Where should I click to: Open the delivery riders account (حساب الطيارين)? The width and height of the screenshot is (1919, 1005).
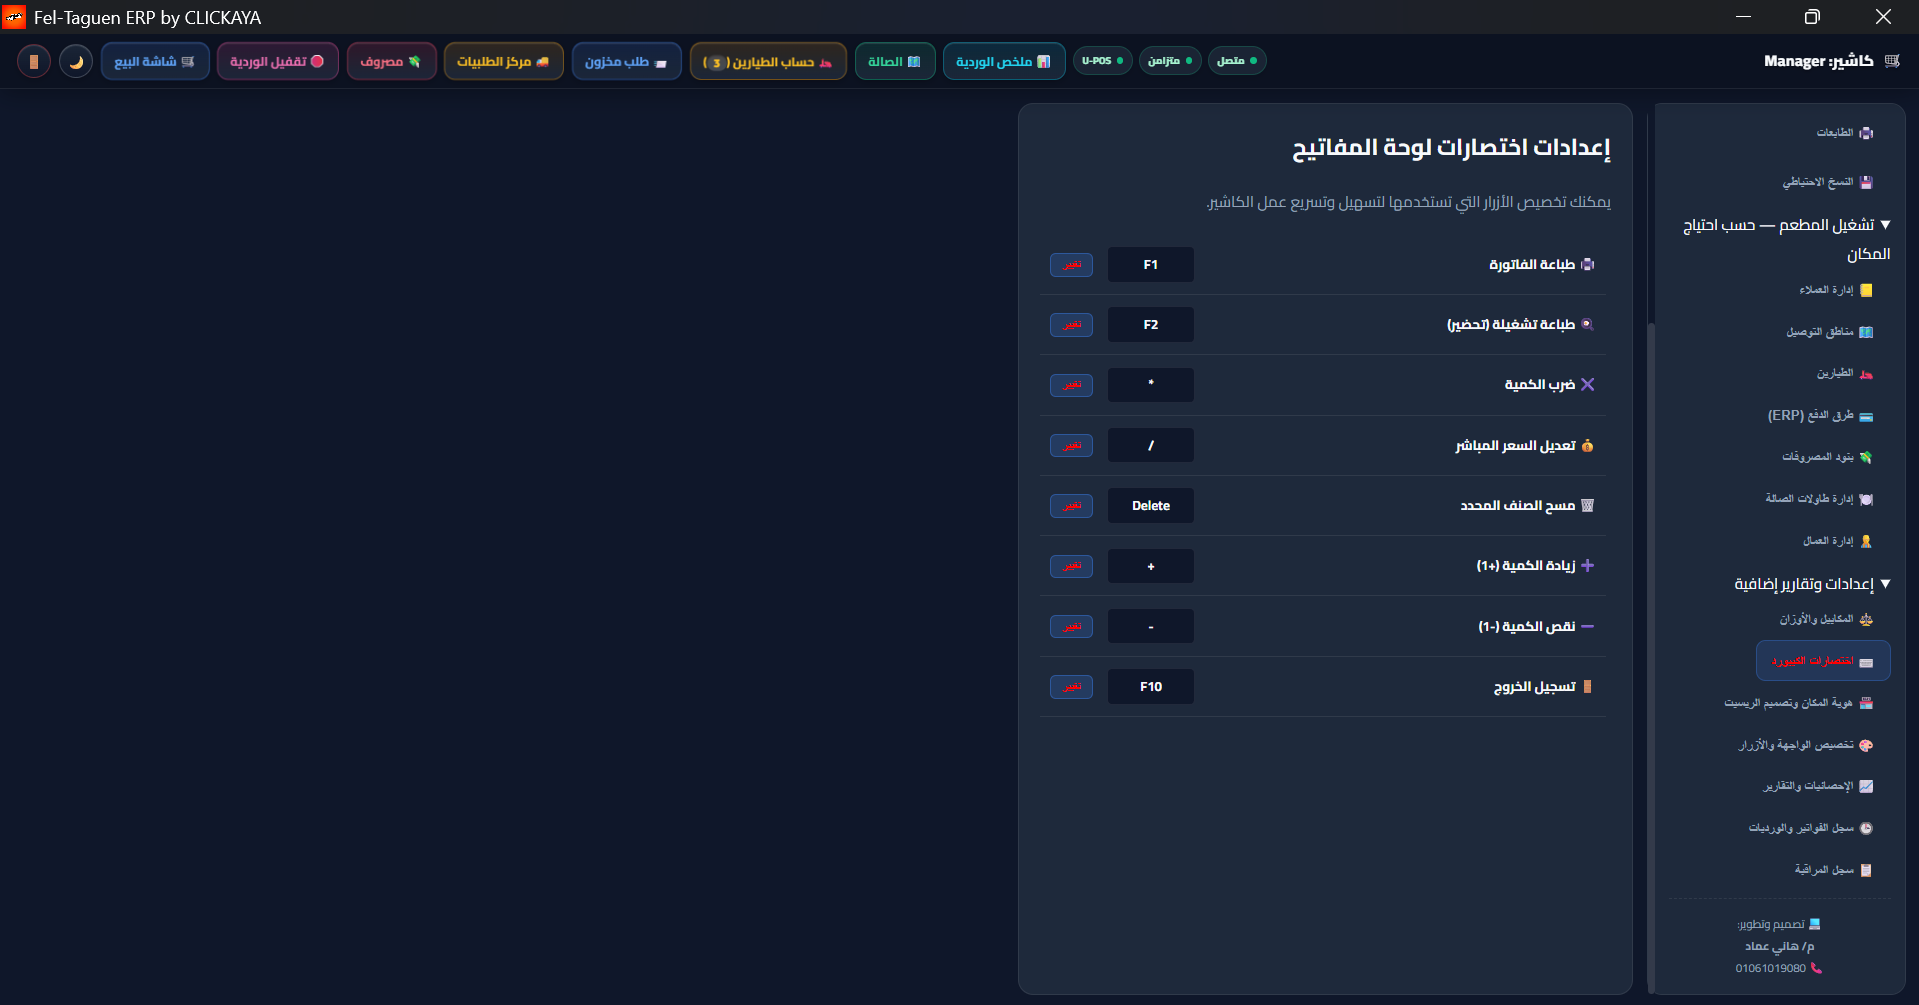[x=768, y=61]
